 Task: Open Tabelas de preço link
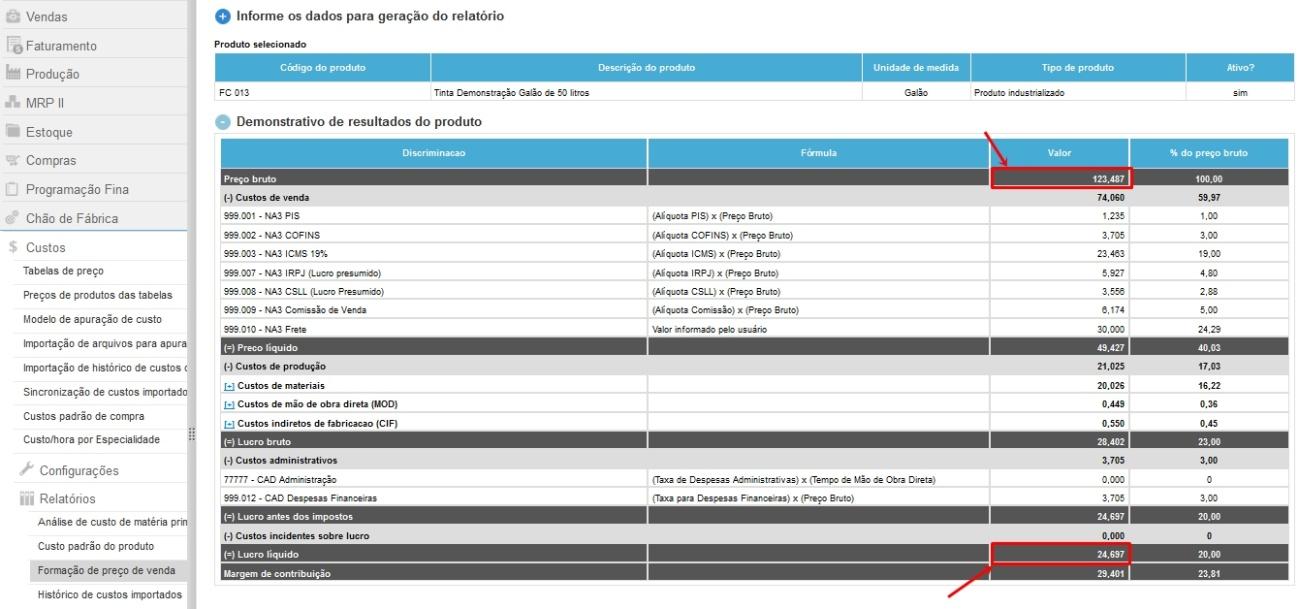63,271
